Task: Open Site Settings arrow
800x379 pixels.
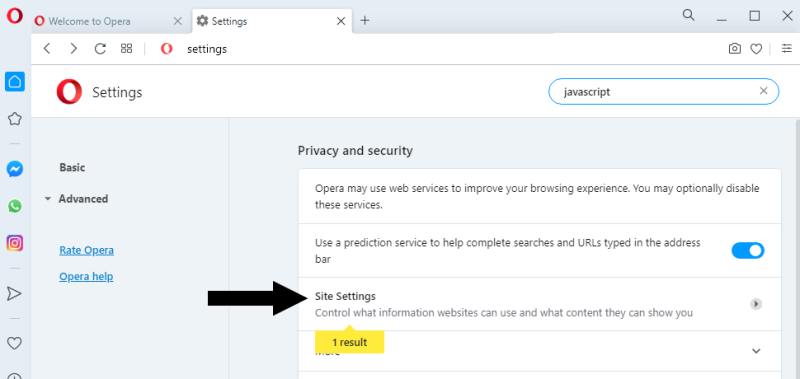Action: pyautogui.click(x=756, y=304)
